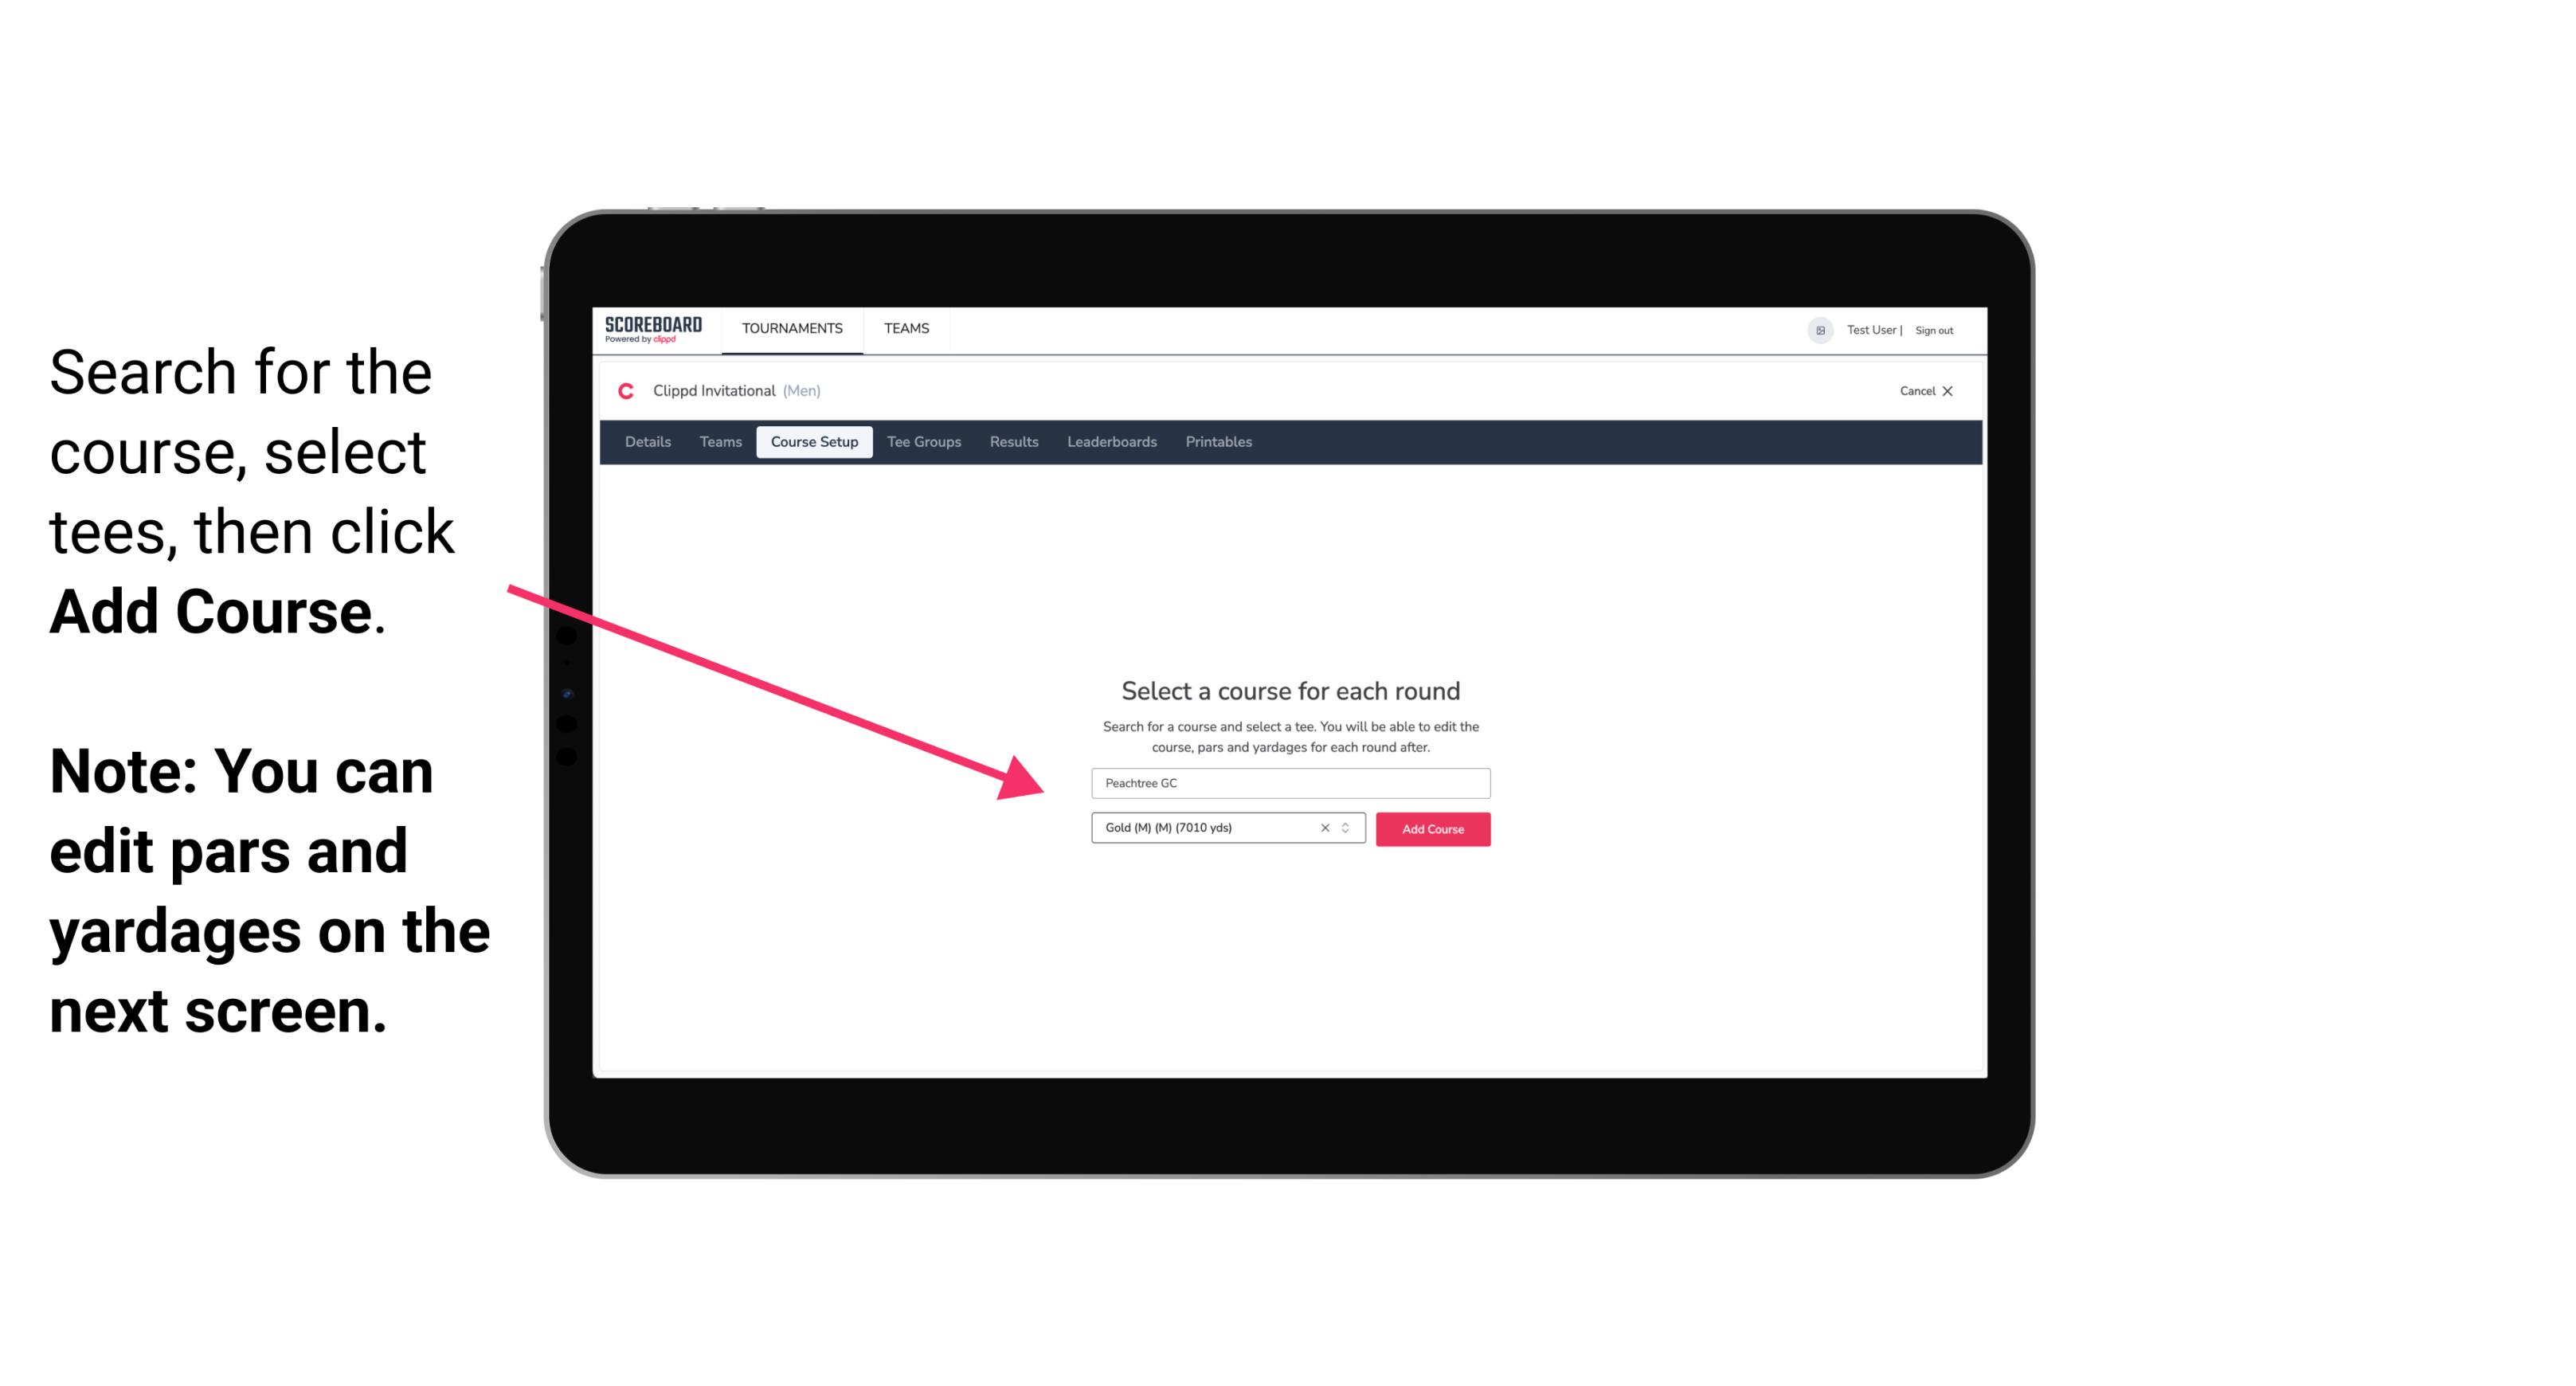Toggle visibility of Leaderboards tab
The height and width of the screenshot is (1386, 2576).
[1109, 442]
